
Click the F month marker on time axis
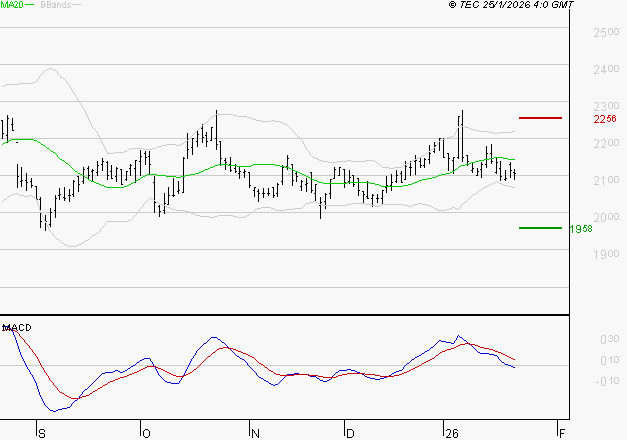562,434
